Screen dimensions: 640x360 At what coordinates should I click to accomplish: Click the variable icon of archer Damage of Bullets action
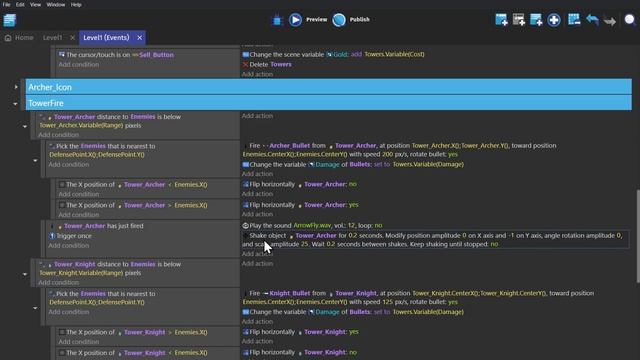coord(246,164)
